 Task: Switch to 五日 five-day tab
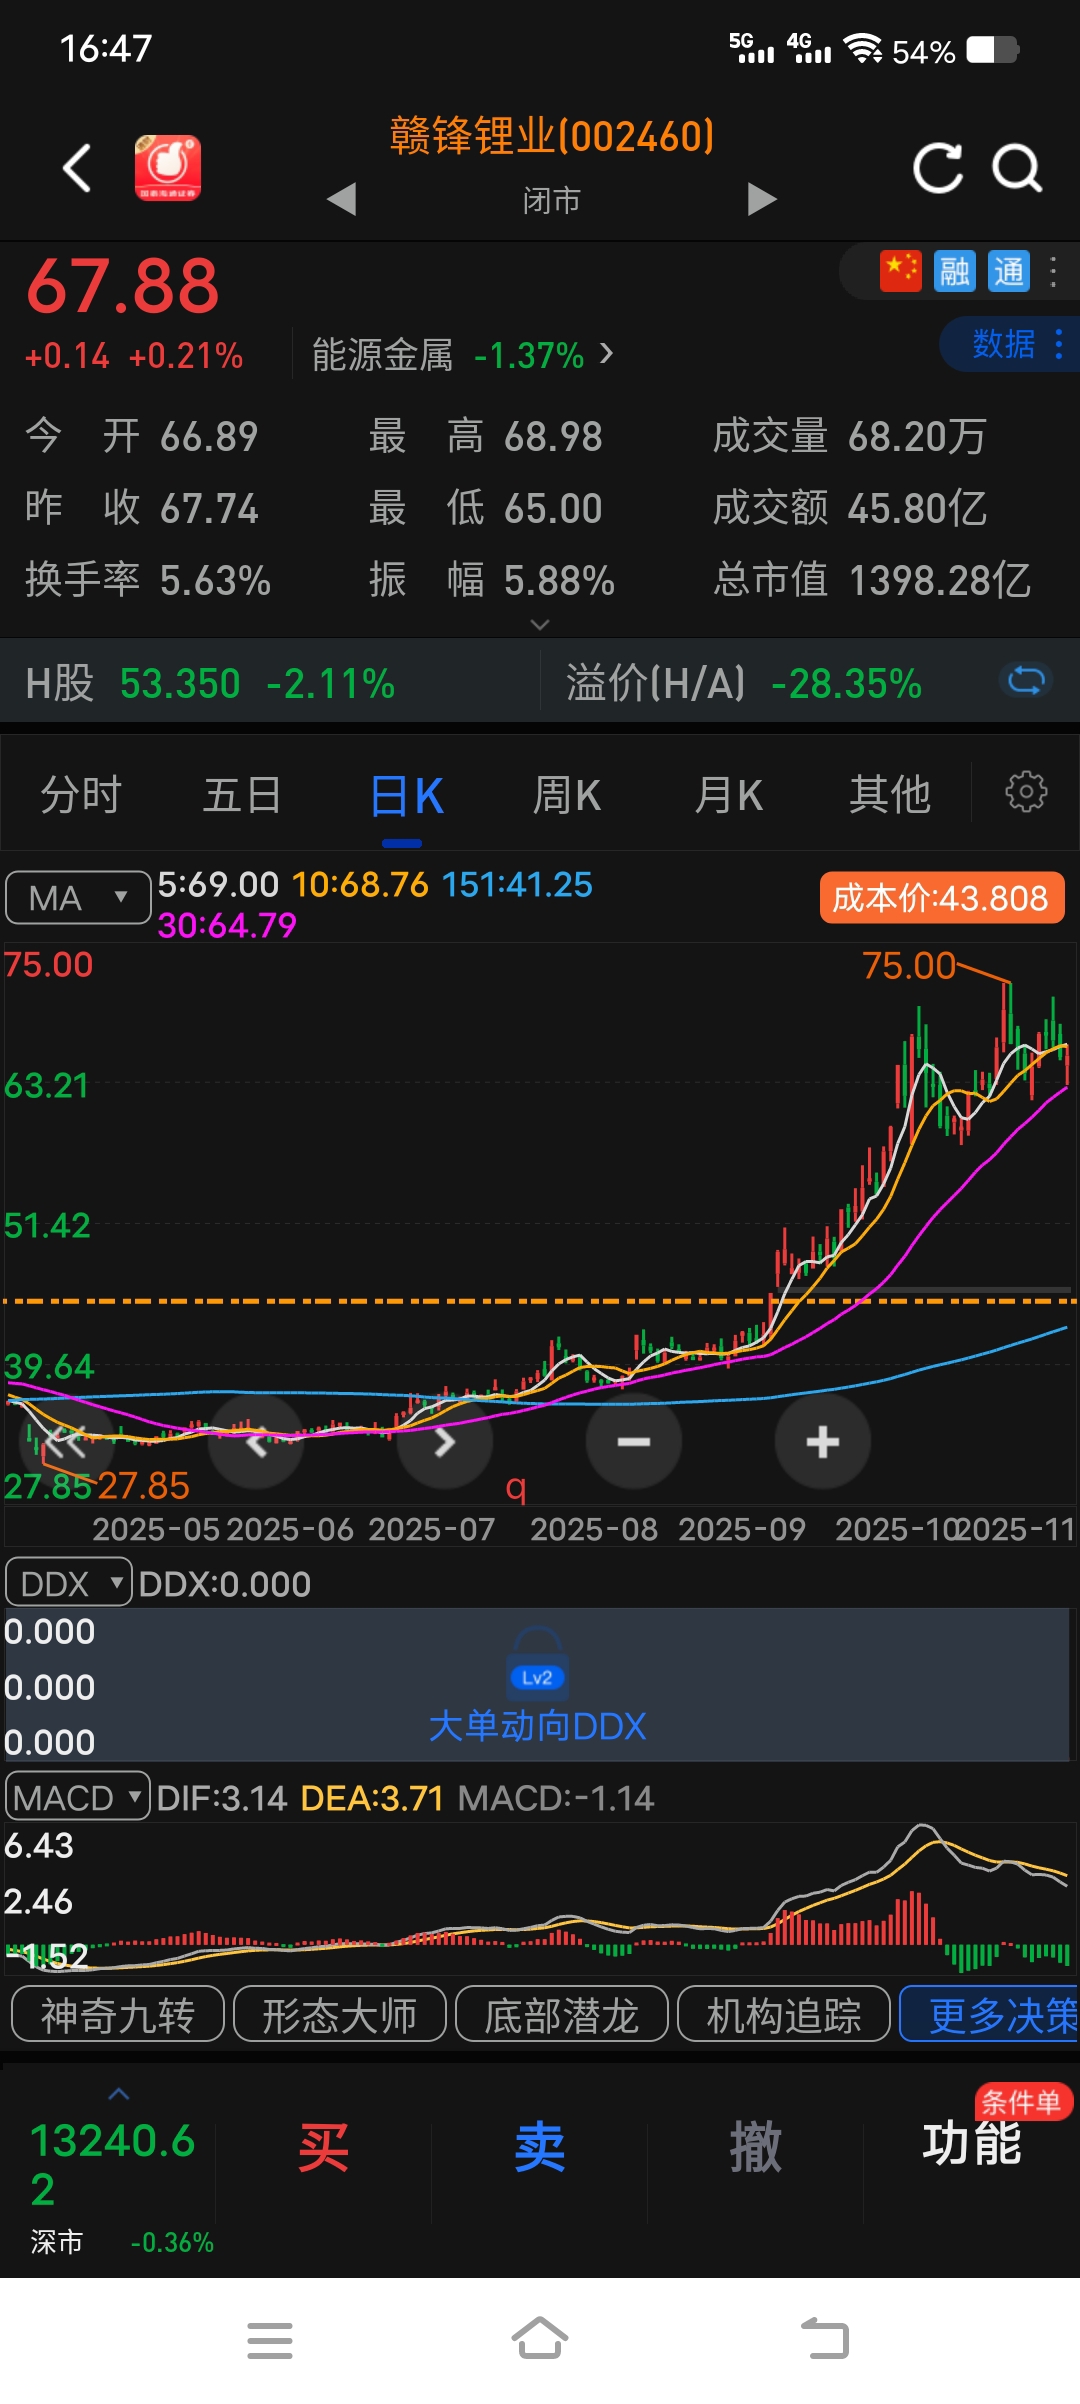pos(242,796)
